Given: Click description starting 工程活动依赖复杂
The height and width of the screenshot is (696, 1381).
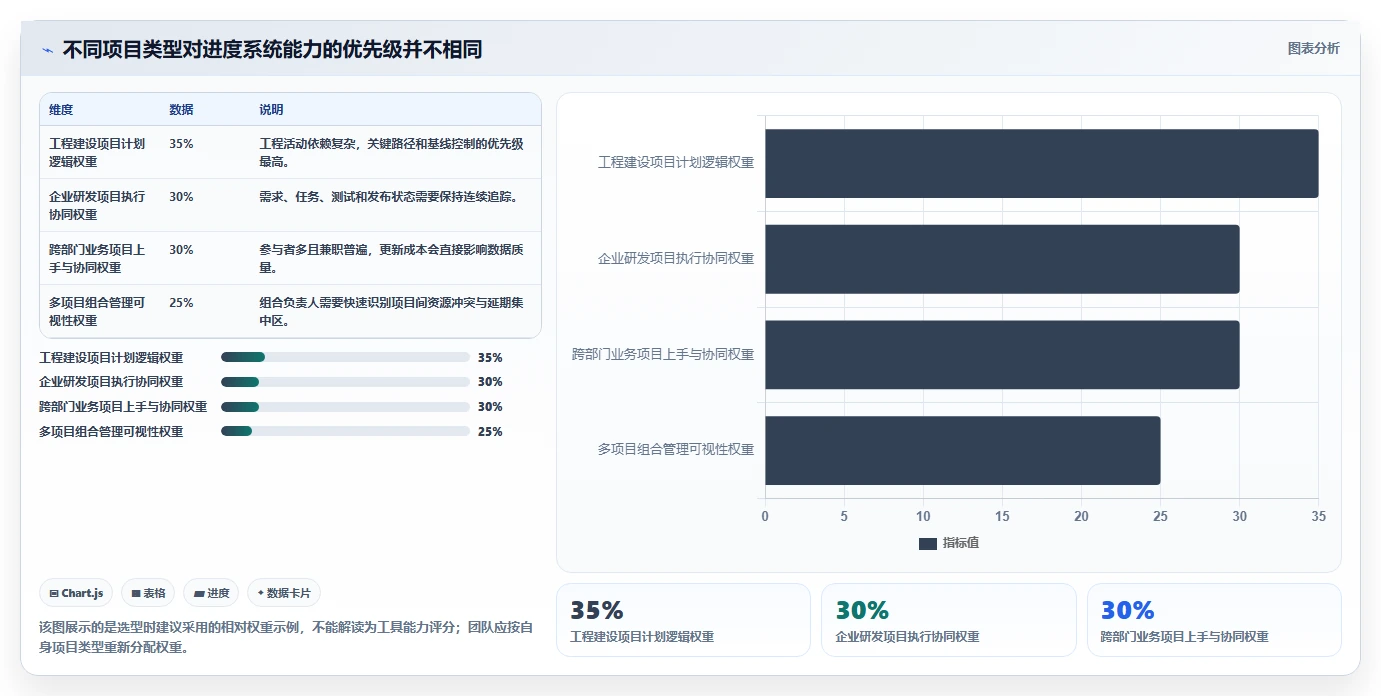Looking at the screenshot, I should tap(391, 152).
